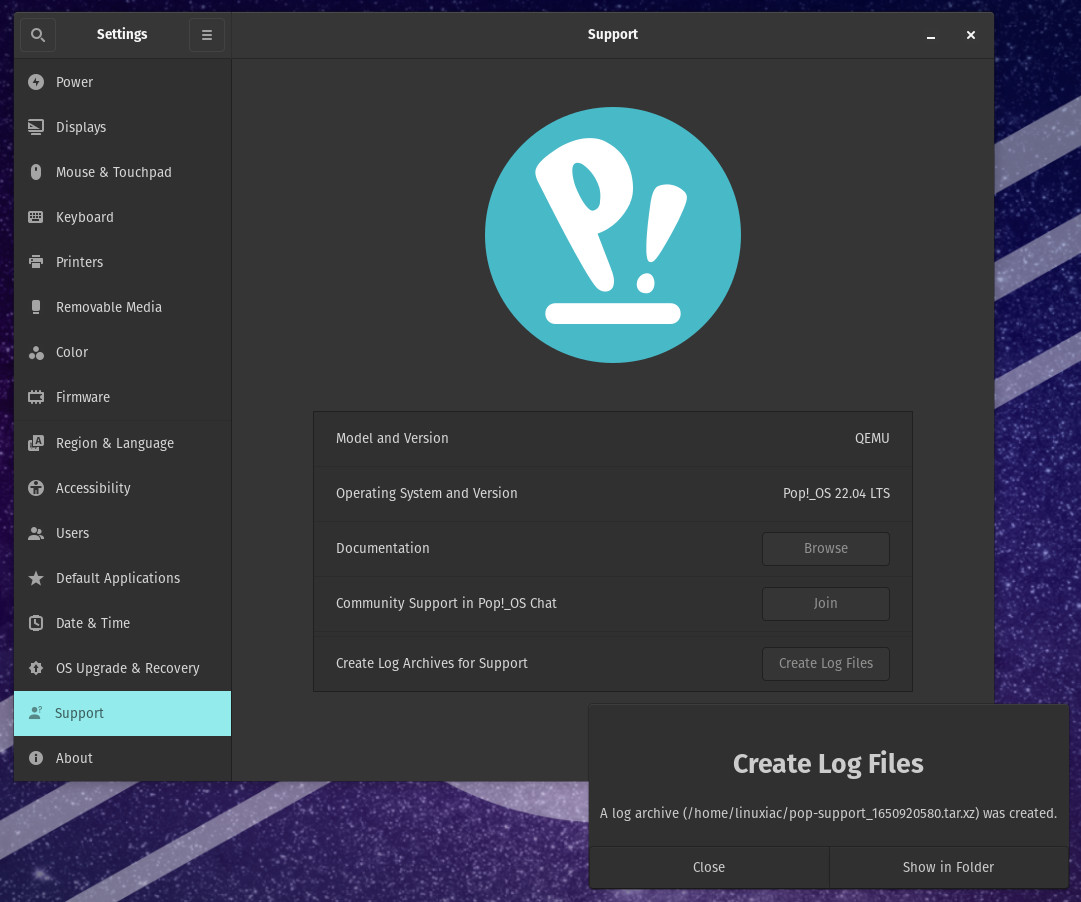Minimize the Settings window
Image resolution: width=1081 pixels, height=902 pixels.
tap(931, 35)
